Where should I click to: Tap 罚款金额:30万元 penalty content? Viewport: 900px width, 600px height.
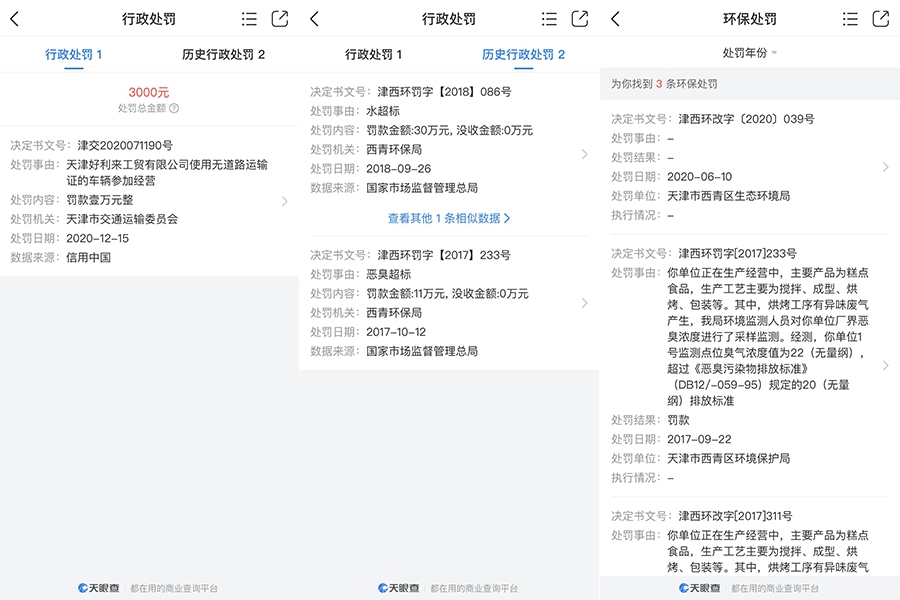tap(449, 130)
